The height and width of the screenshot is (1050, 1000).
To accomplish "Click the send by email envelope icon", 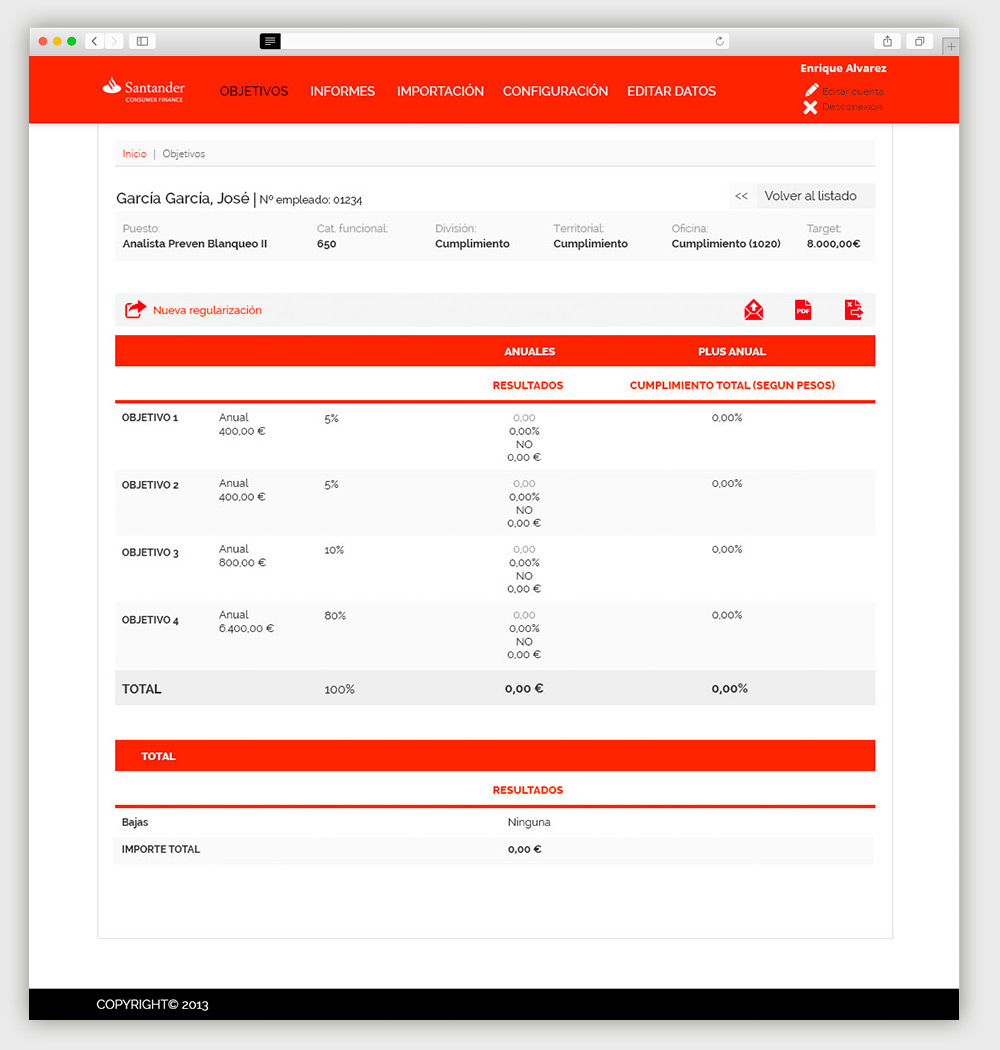I will [753, 310].
